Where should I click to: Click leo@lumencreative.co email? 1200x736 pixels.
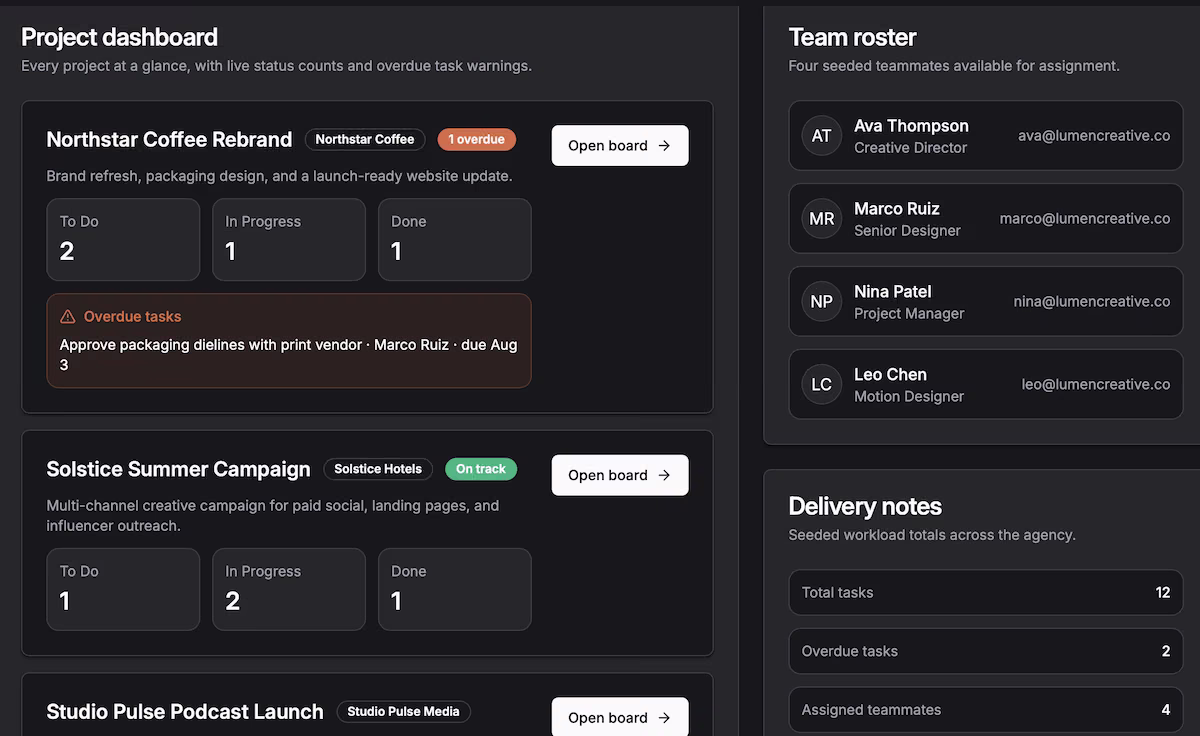point(1096,385)
